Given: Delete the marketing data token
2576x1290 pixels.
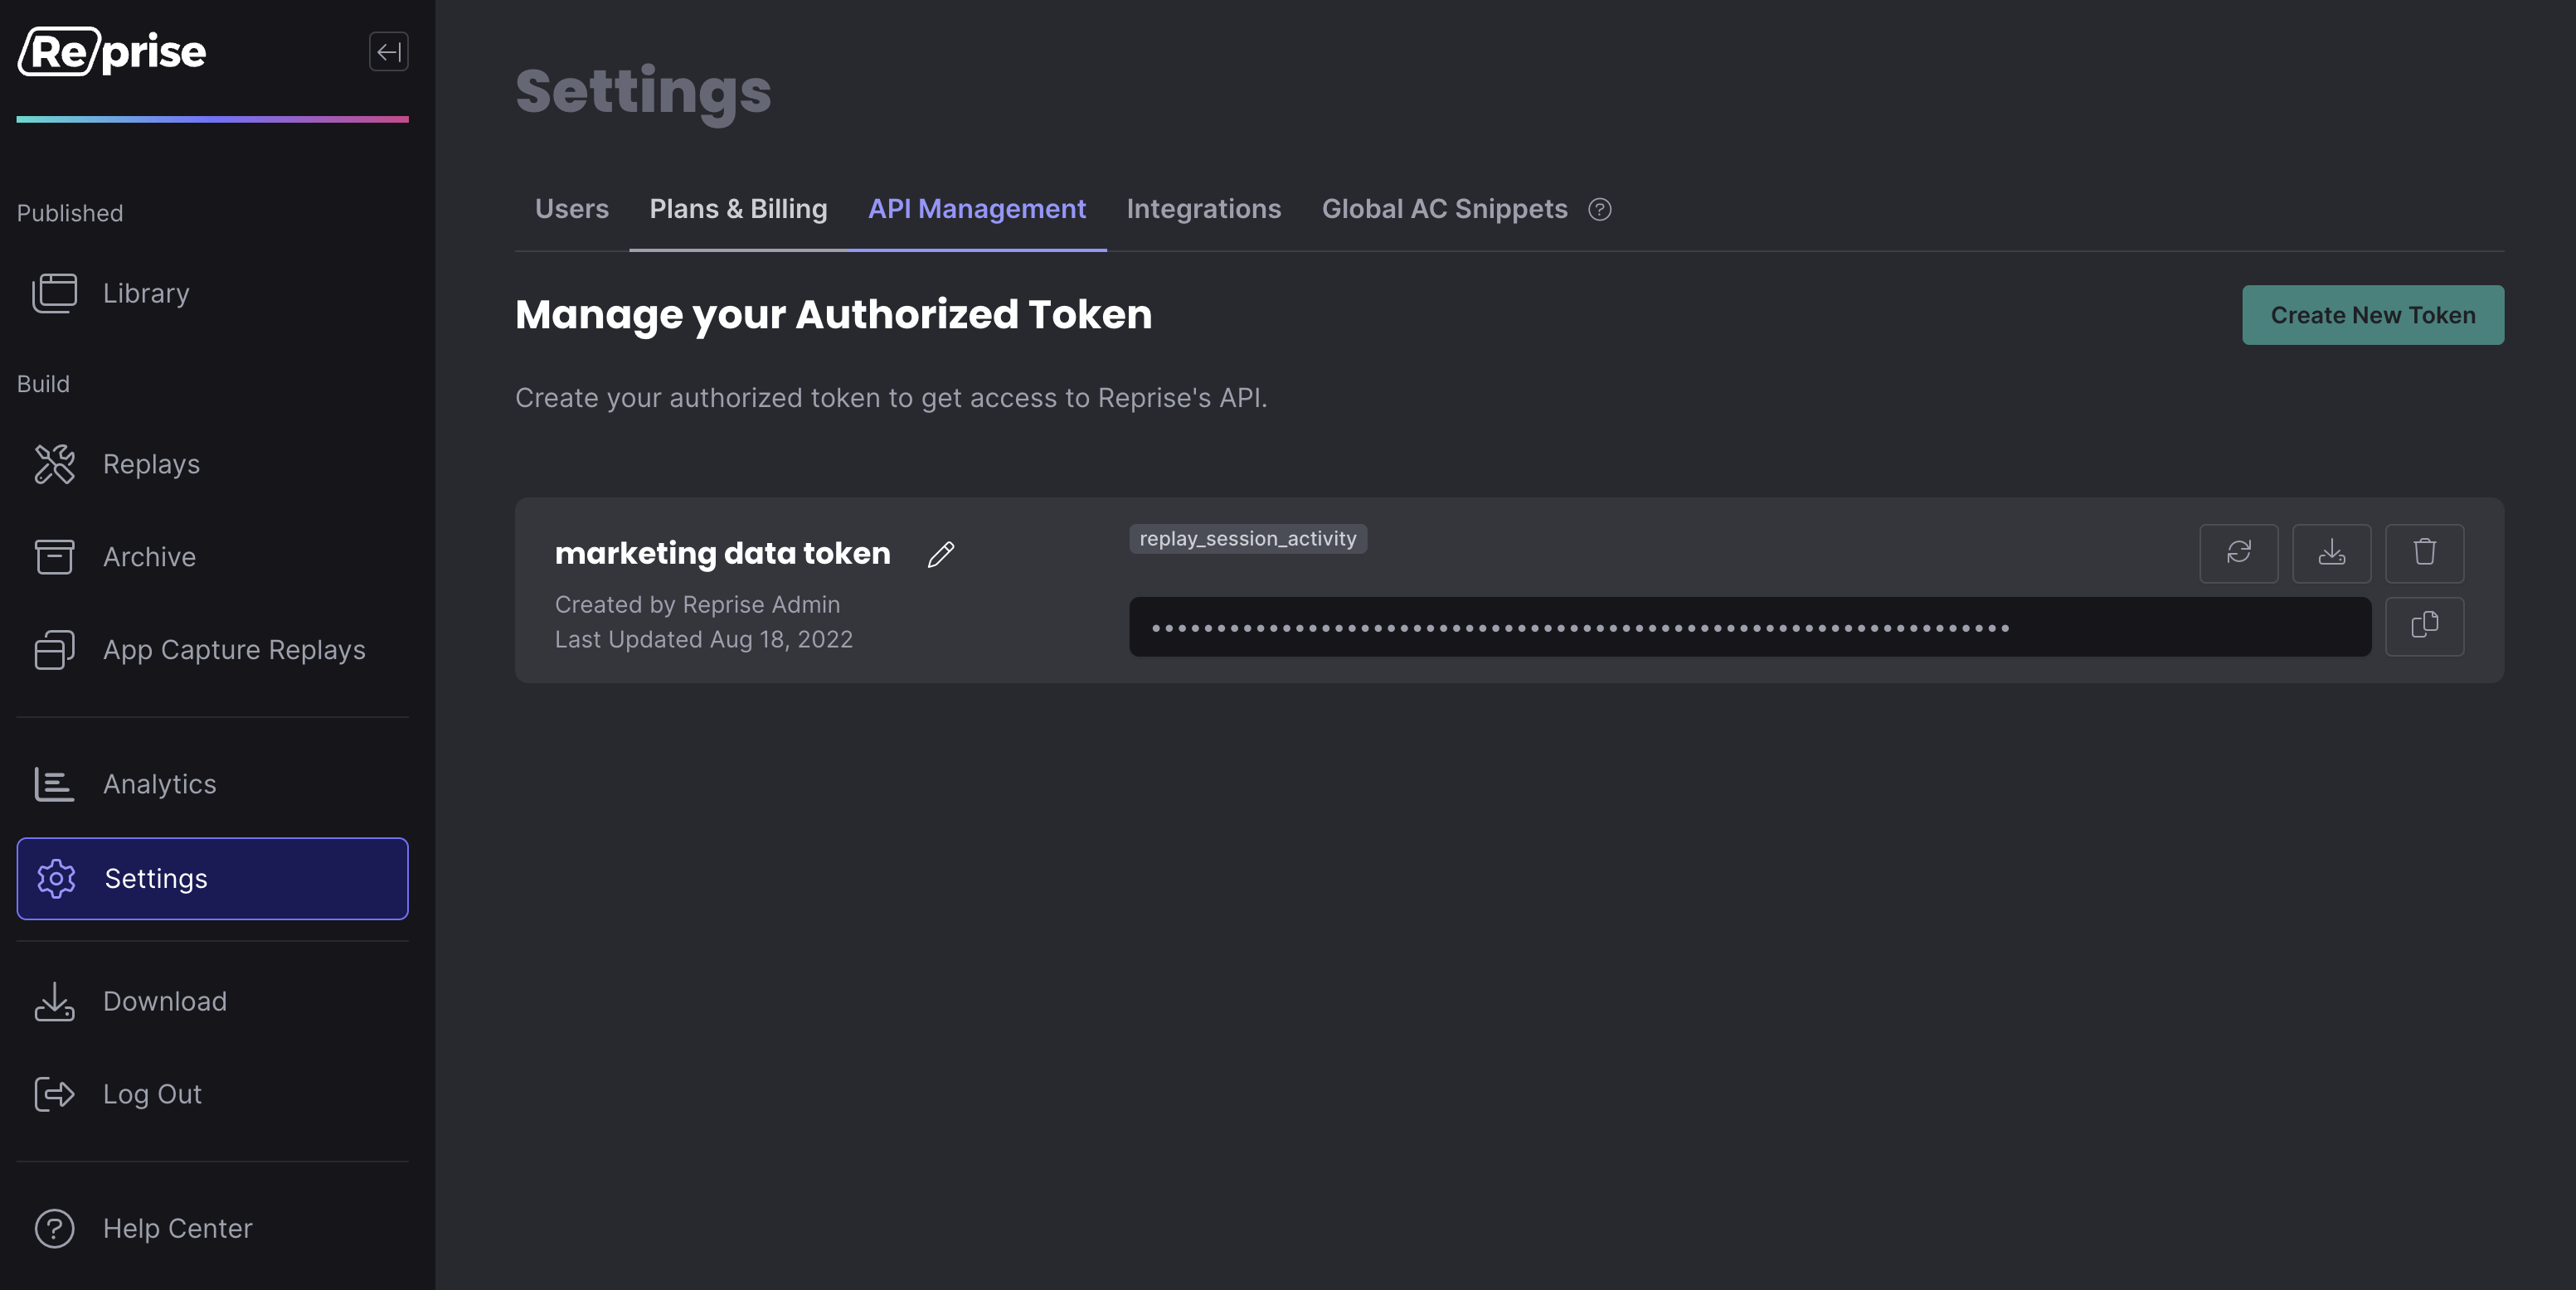Looking at the screenshot, I should [x=2424, y=553].
